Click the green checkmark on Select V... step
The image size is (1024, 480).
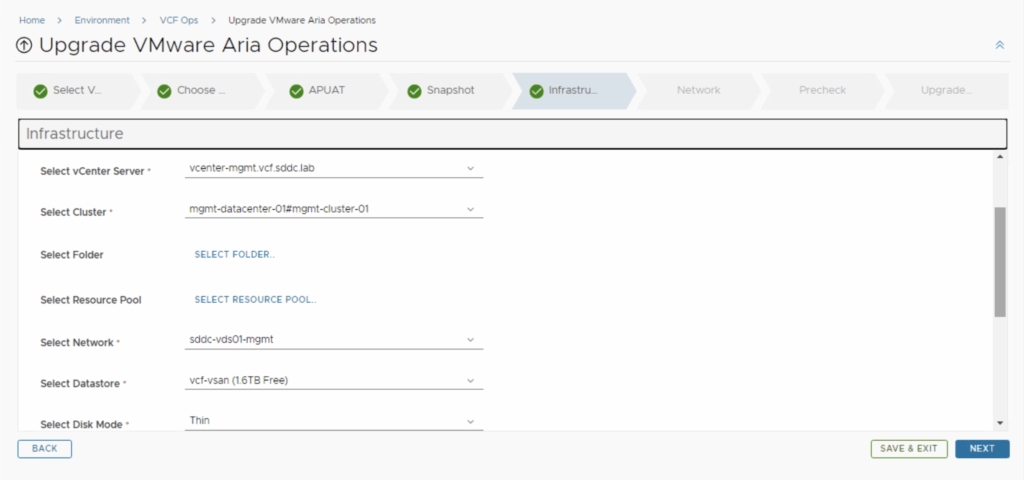pos(40,91)
